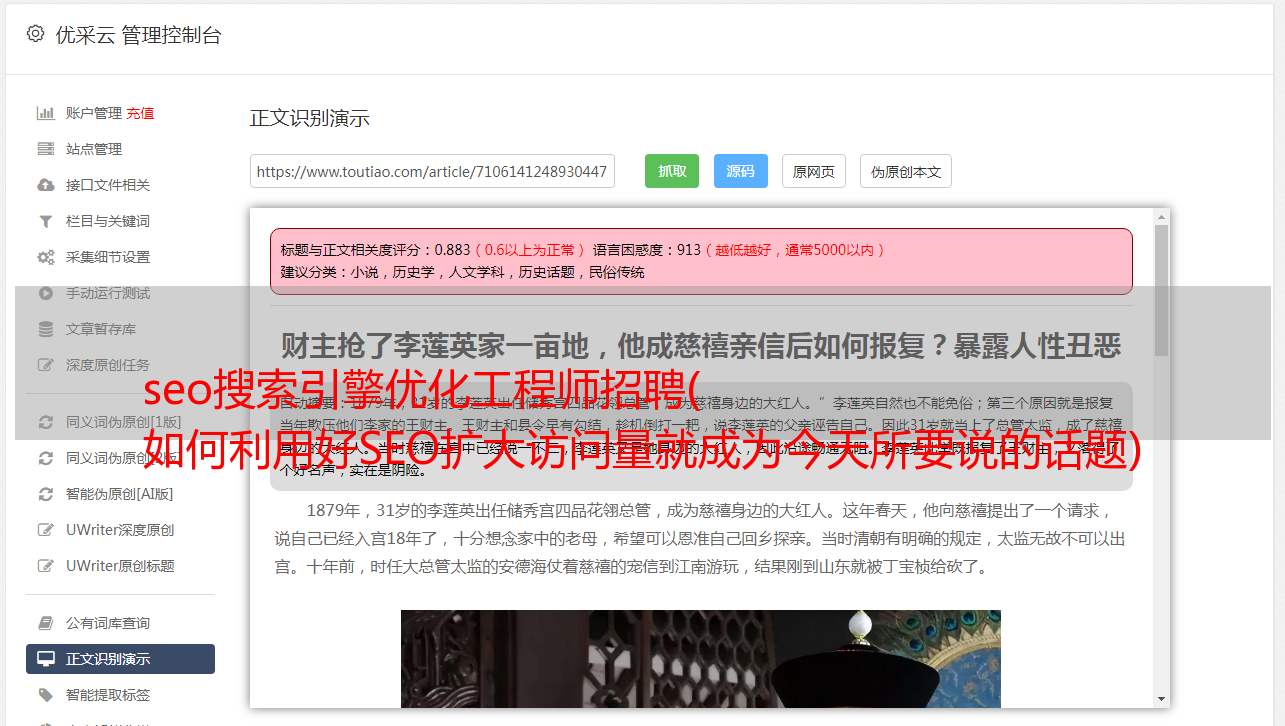Viewport: 1285px width, 726px height.
Task: Click the cloud upload icon for 接口文件相关
Action: click(x=46, y=185)
